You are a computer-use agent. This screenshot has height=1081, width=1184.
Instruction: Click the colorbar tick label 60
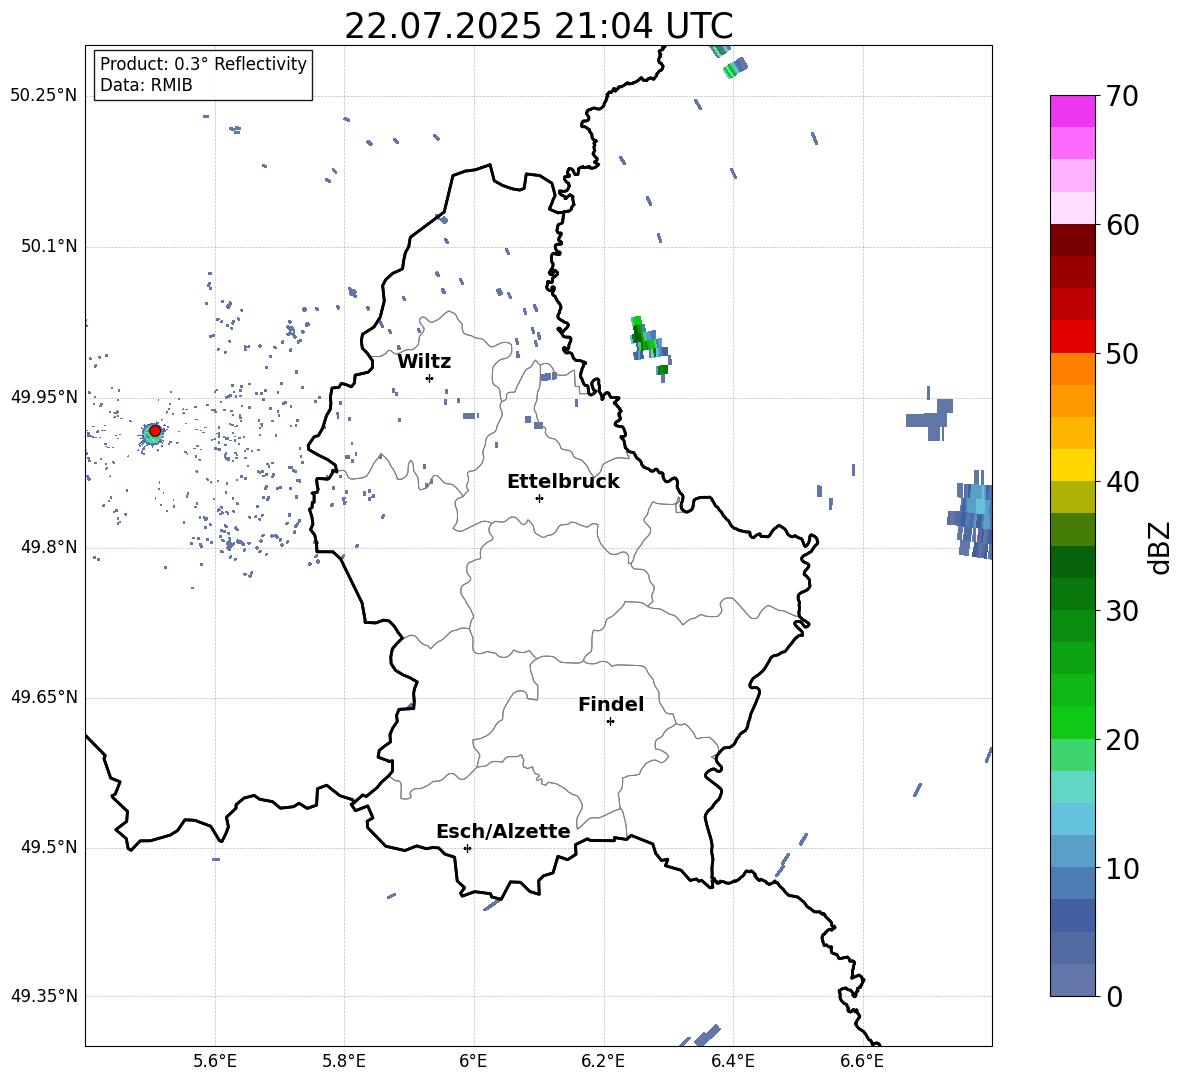click(x=1122, y=225)
